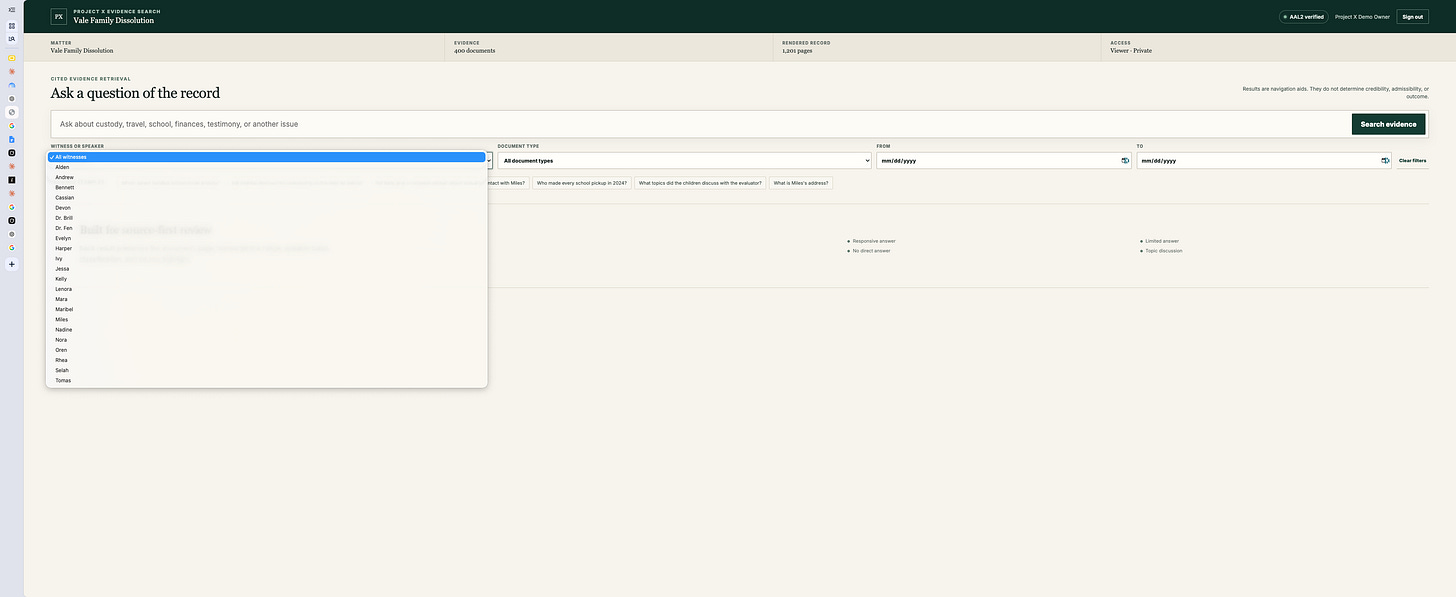Focus the question search input field
Image resolution: width=1456 pixels, height=597 pixels.
click(700, 124)
